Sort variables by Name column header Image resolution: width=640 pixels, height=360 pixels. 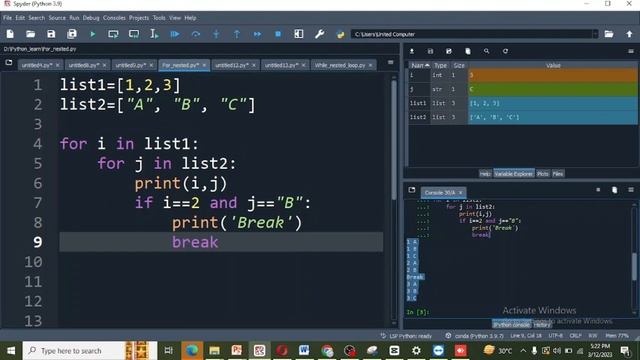coord(420,65)
